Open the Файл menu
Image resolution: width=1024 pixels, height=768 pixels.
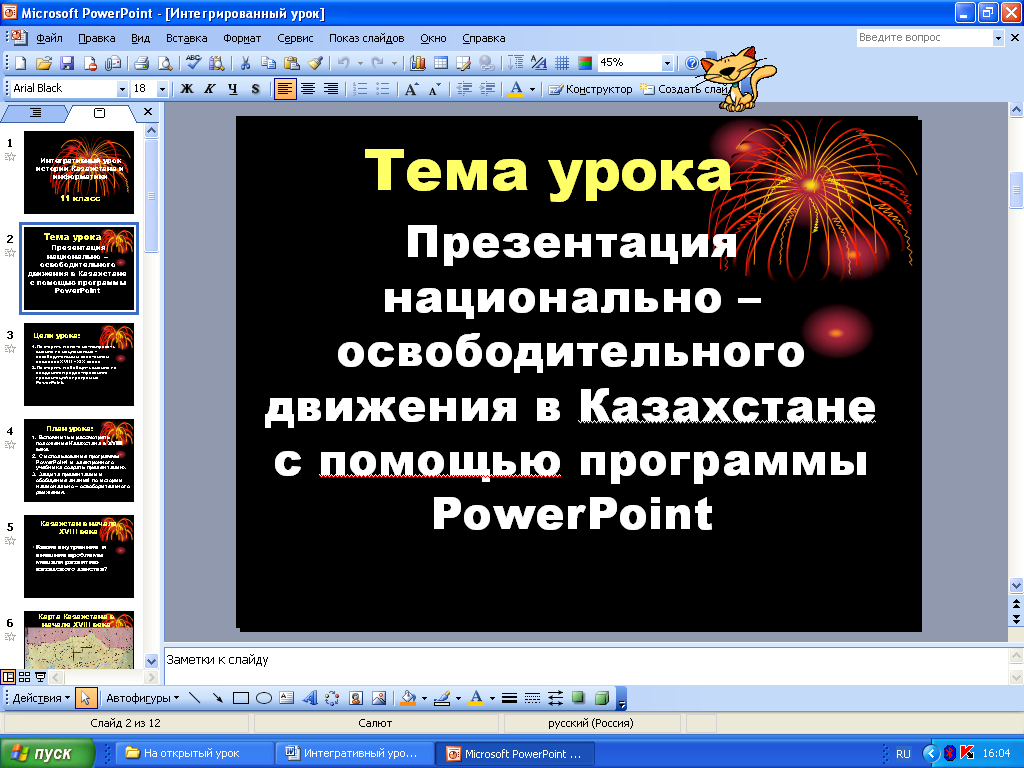coord(49,39)
